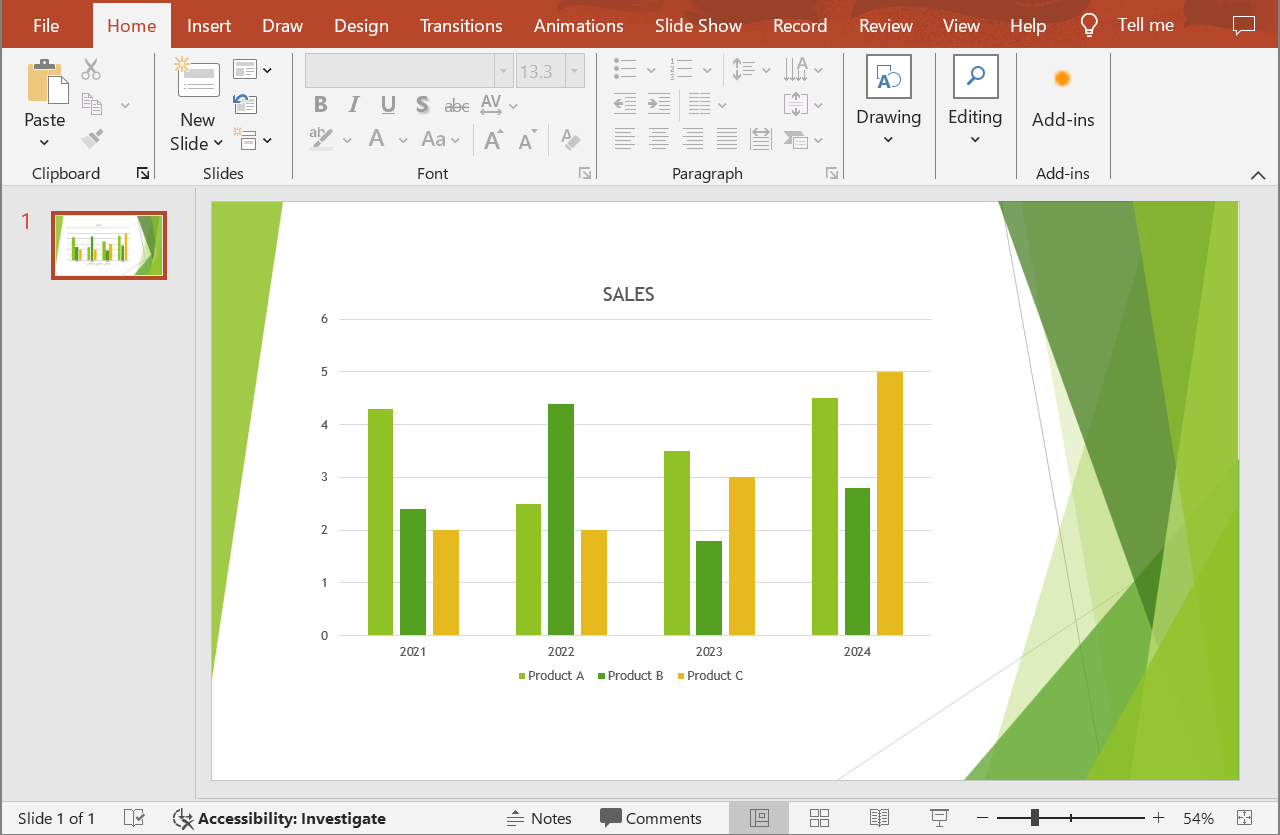This screenshot has height=835, width=1280.
Task: Open the Slide Show menu
Action: [698, 25]
